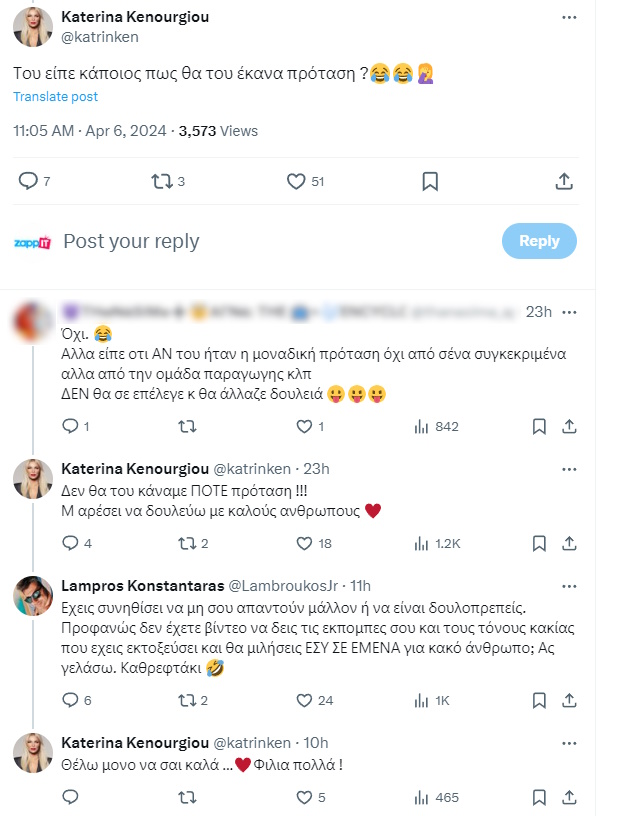This screenshot has height=816, width=625.
Task: Open more options on the main post
Action: tap(569, 19)
